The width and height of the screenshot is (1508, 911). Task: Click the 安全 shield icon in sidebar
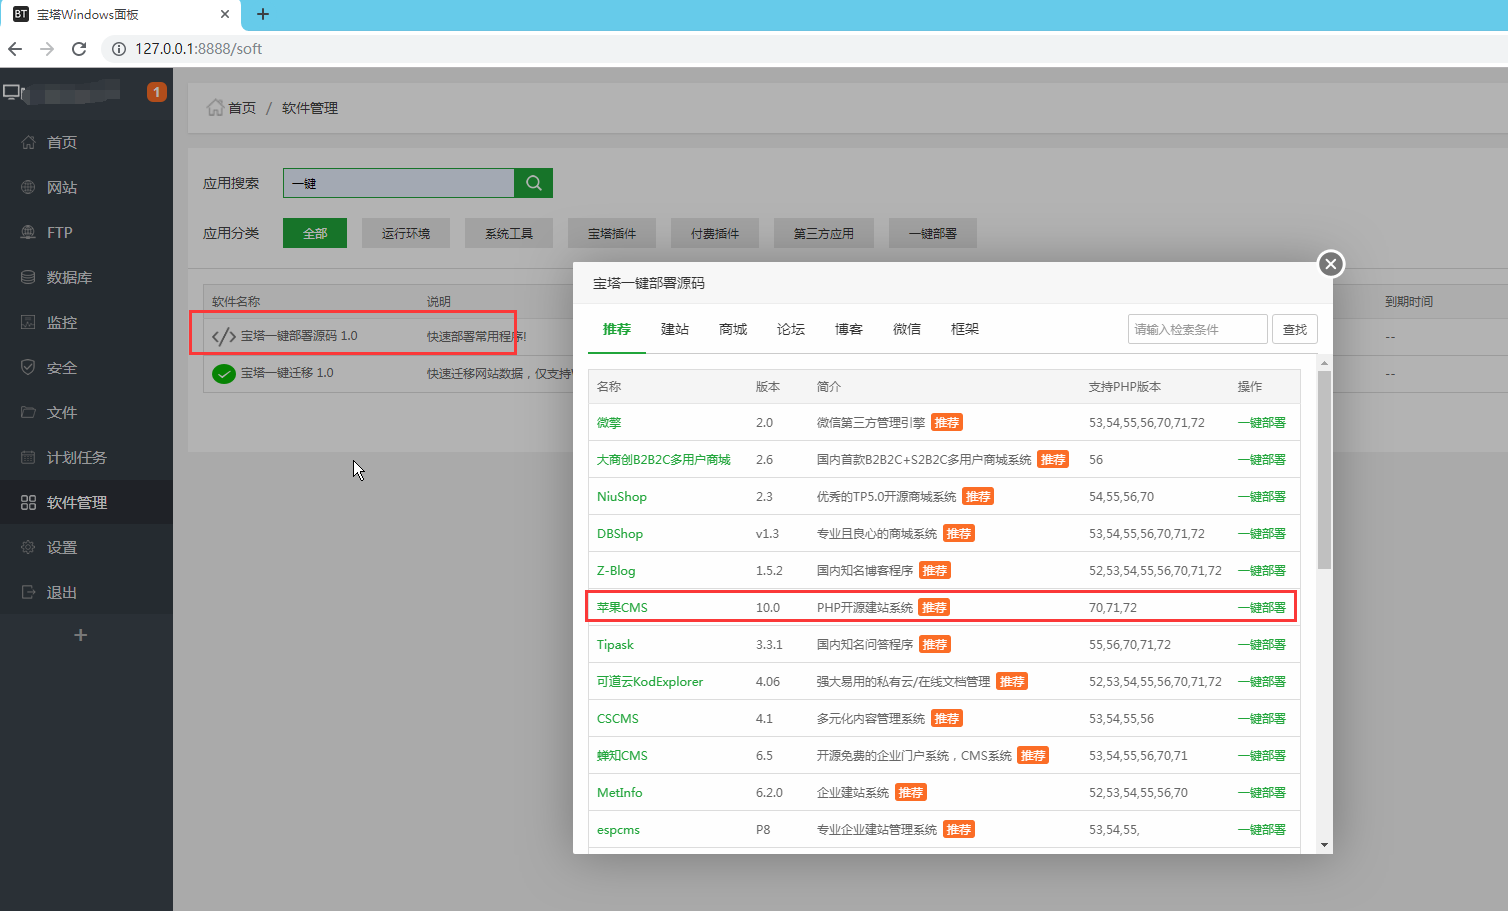(x=28, y=367)
